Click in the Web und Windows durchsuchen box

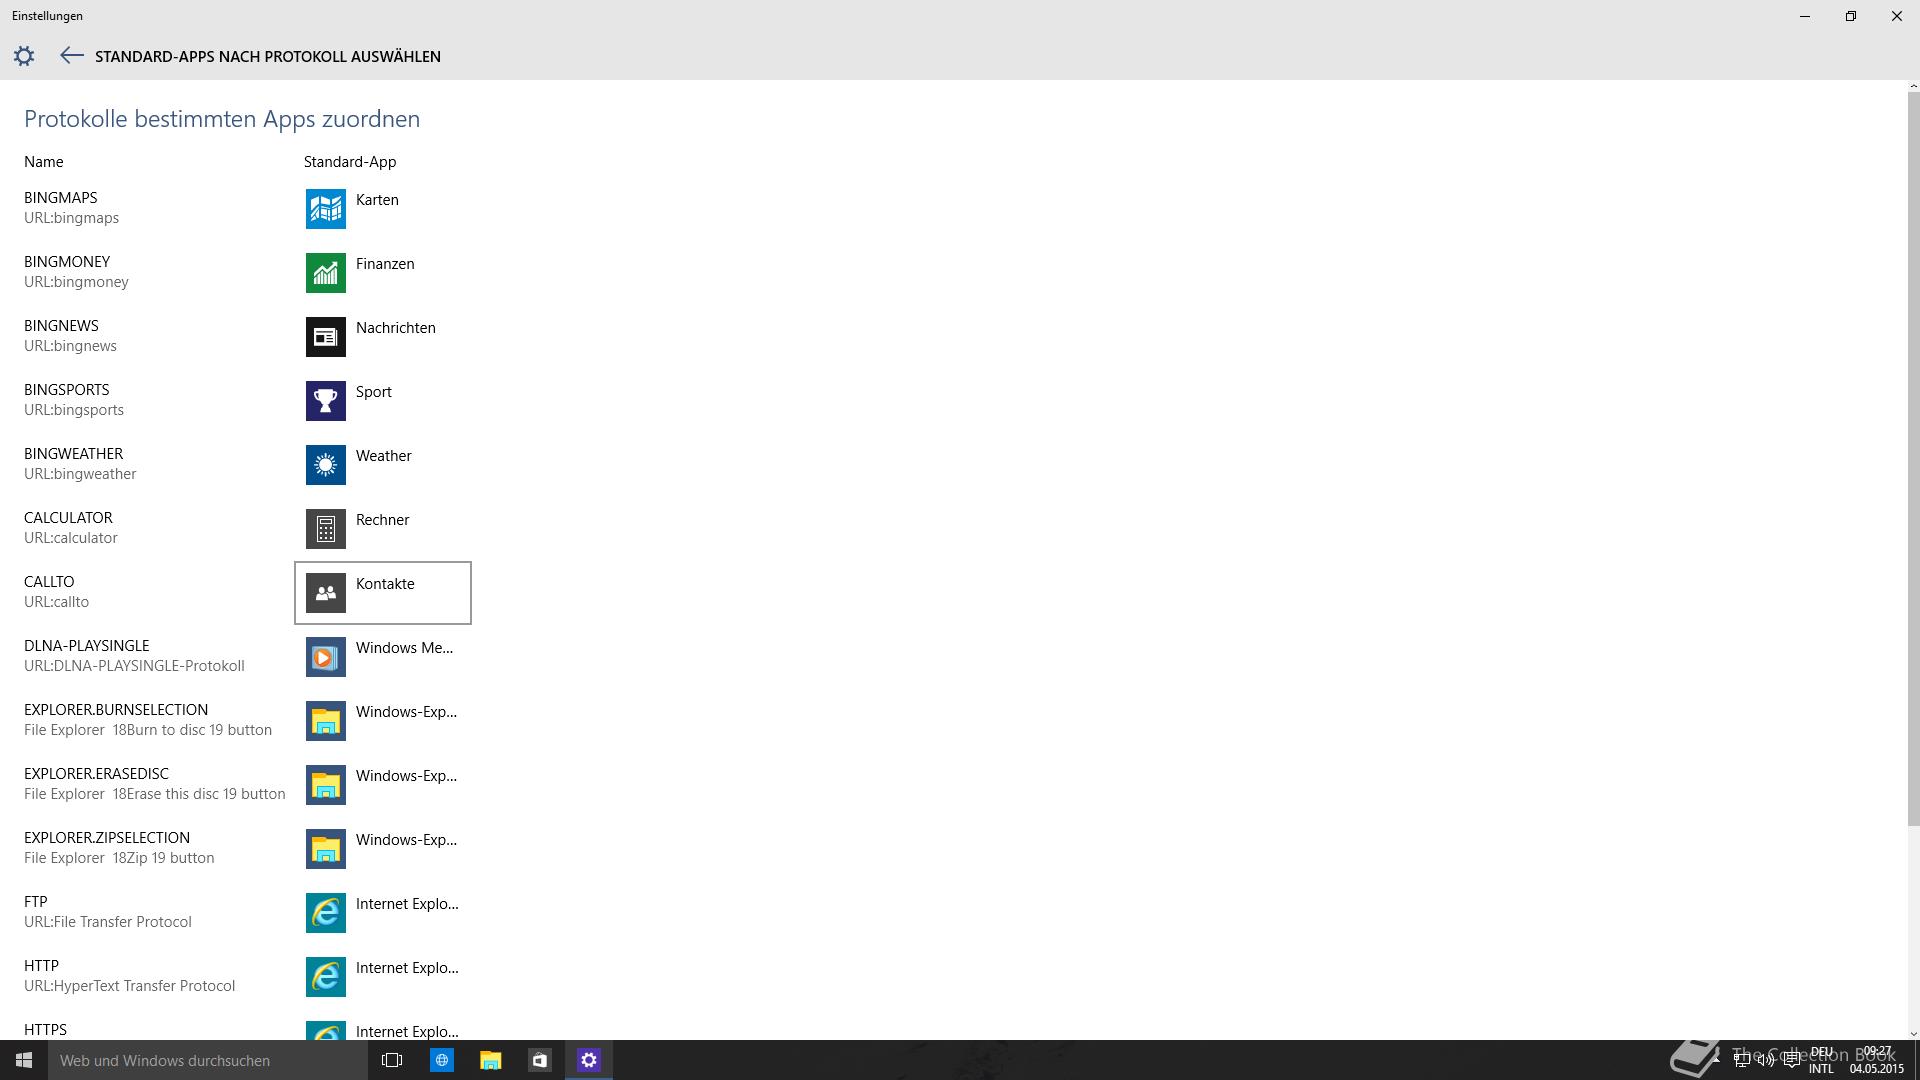pyautogui.click(x=208, y=1060)
